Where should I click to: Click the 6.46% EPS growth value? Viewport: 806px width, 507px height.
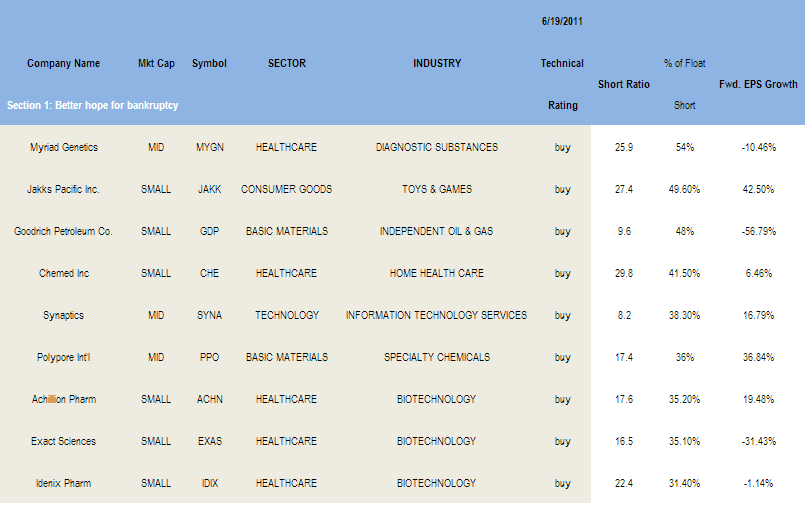(759, 273)
